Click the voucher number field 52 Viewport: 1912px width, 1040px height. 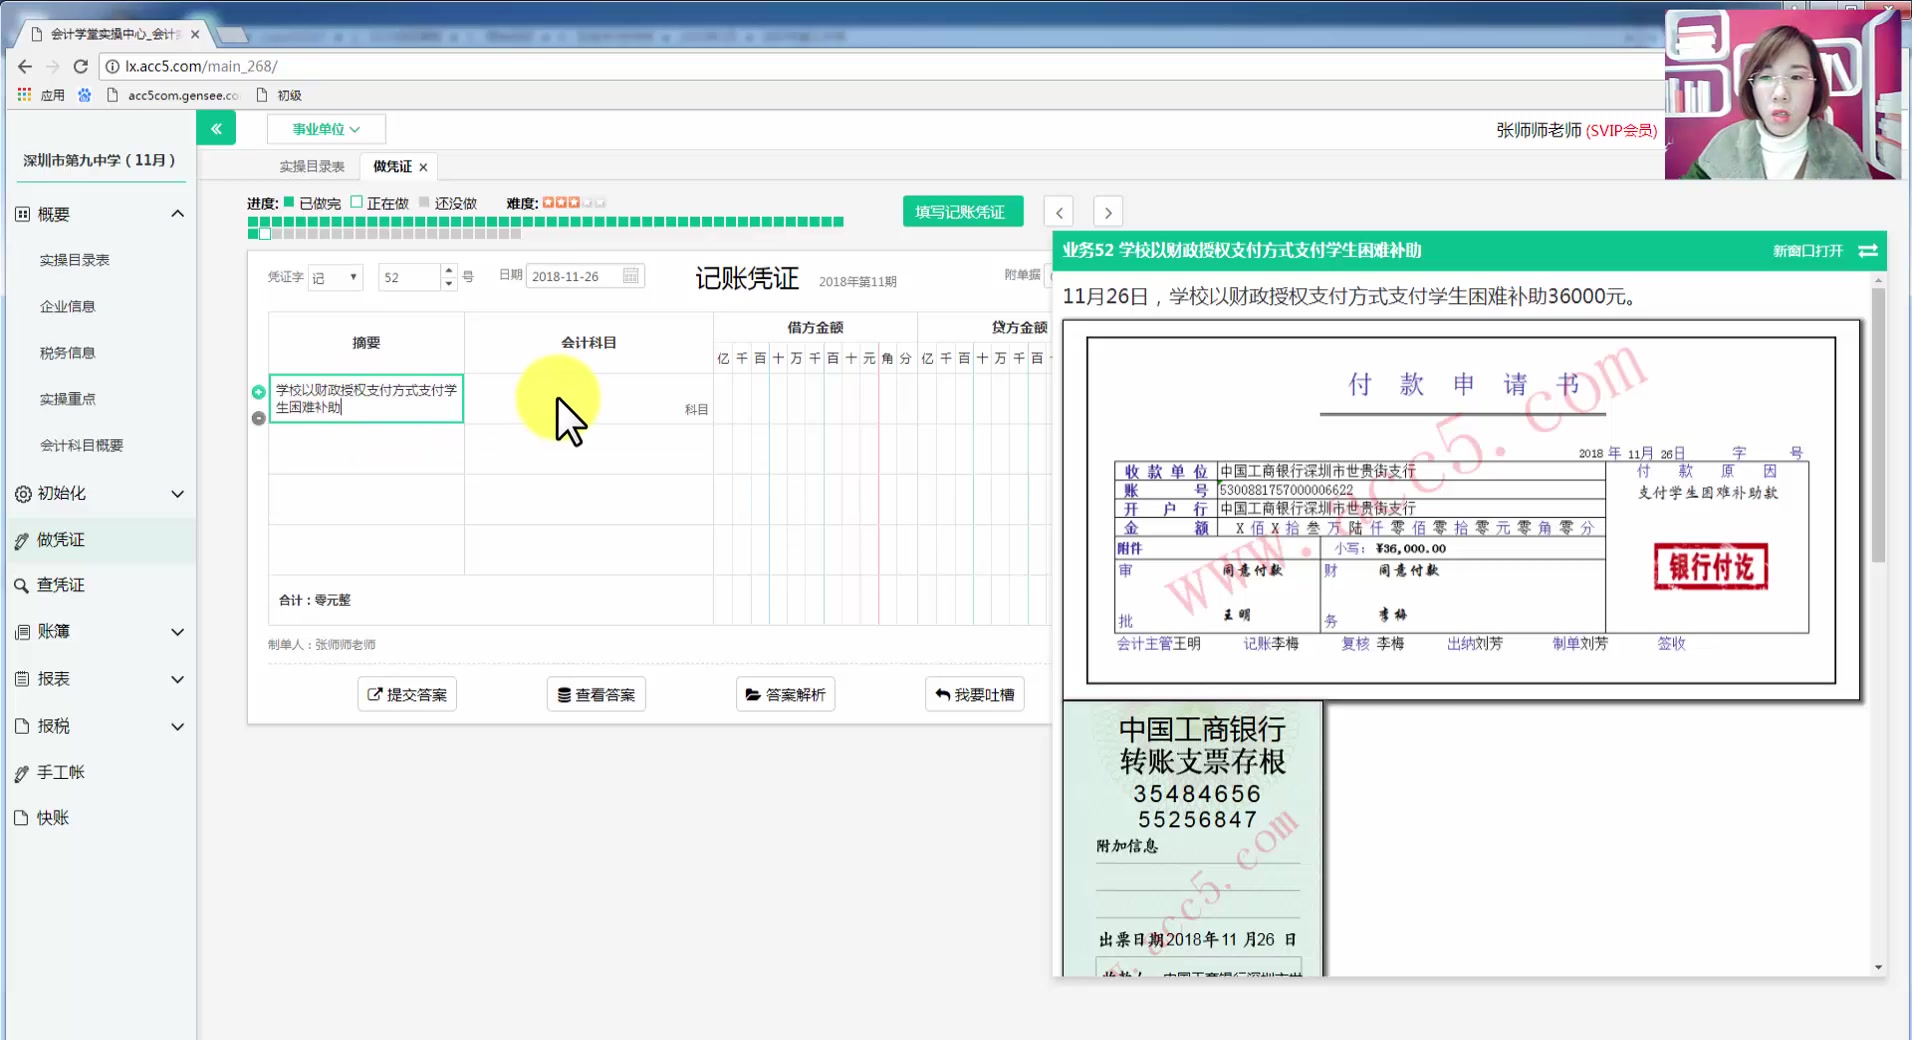point(409,277)
